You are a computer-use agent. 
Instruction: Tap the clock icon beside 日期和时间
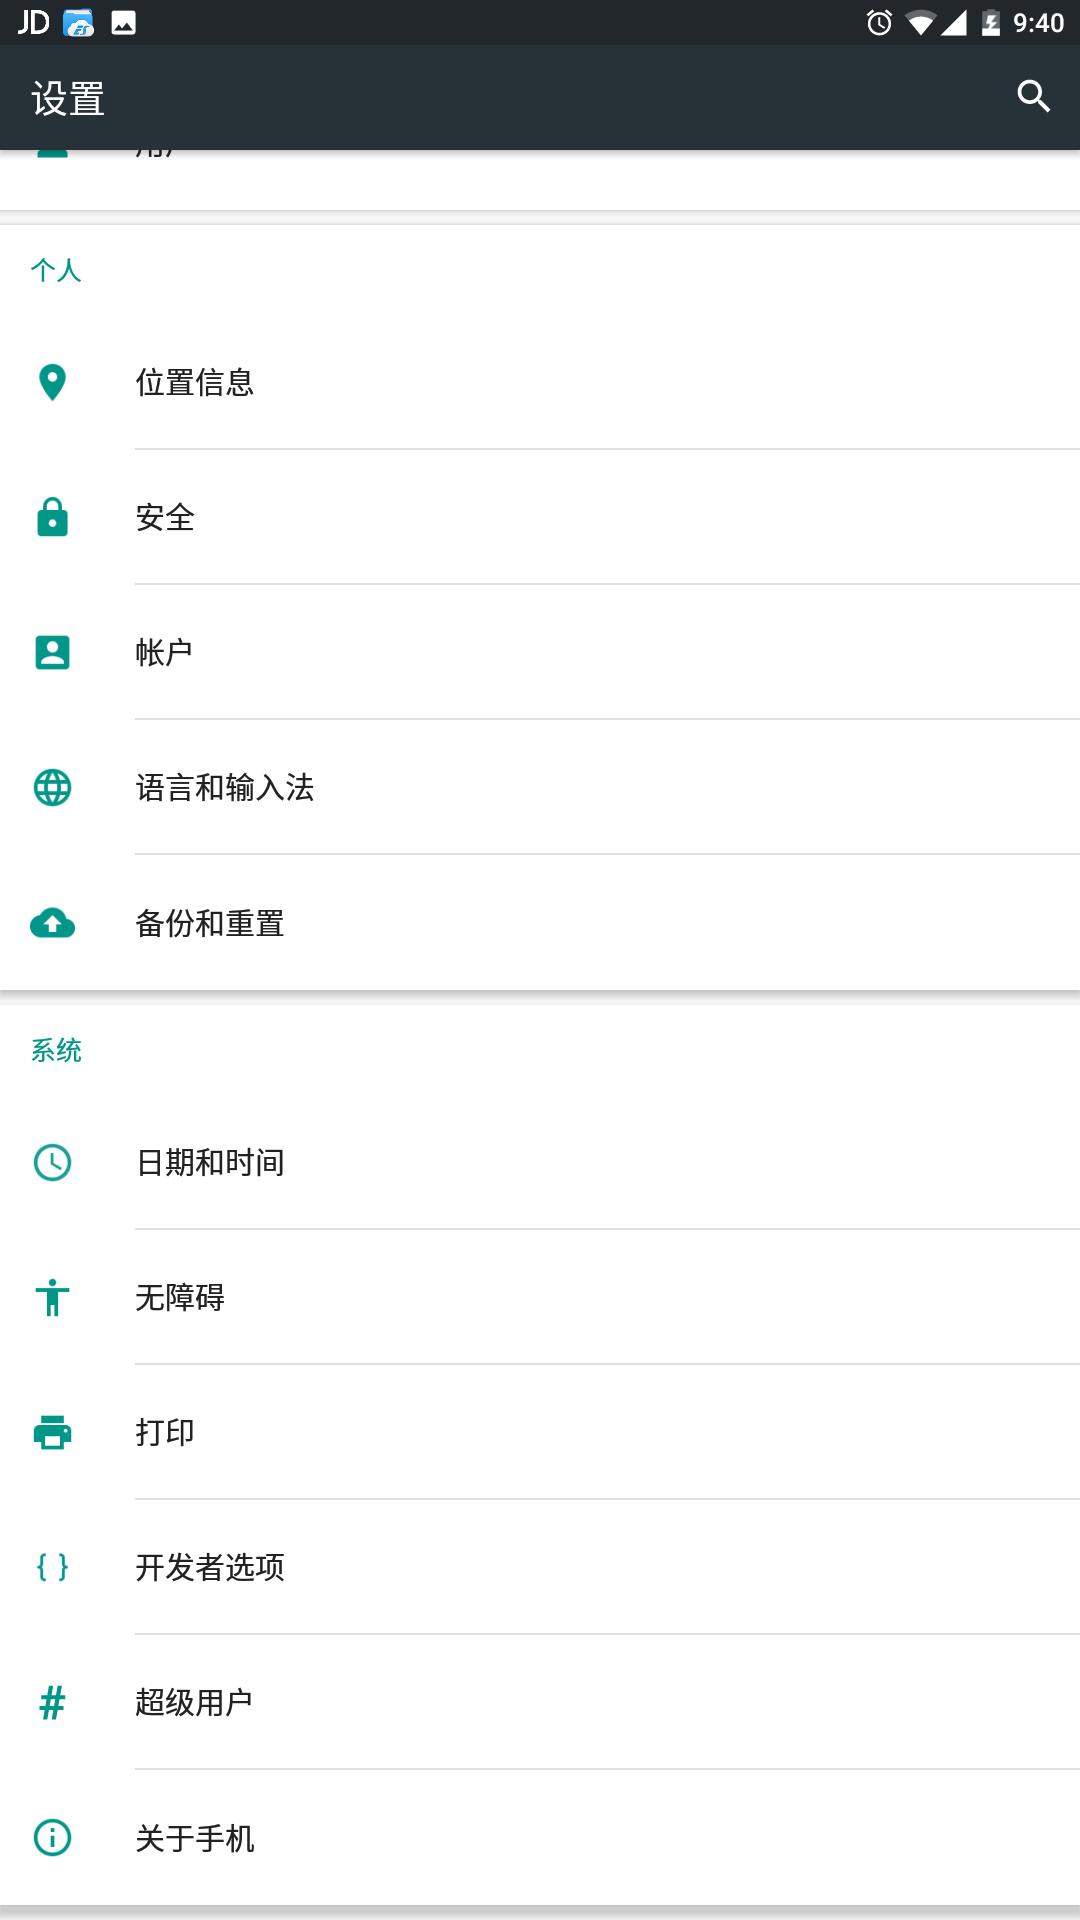pos(51,1162)
